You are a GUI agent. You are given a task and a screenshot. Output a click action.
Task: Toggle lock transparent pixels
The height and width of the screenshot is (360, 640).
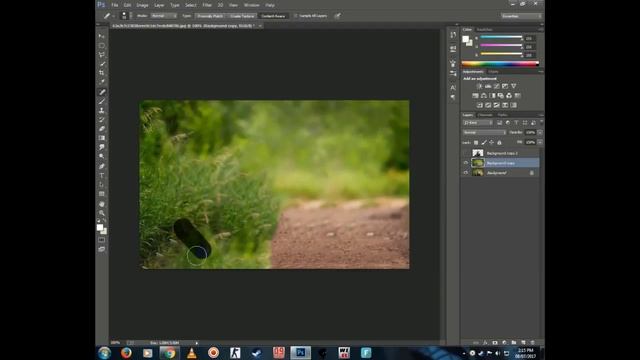click(x=476, y=142)
